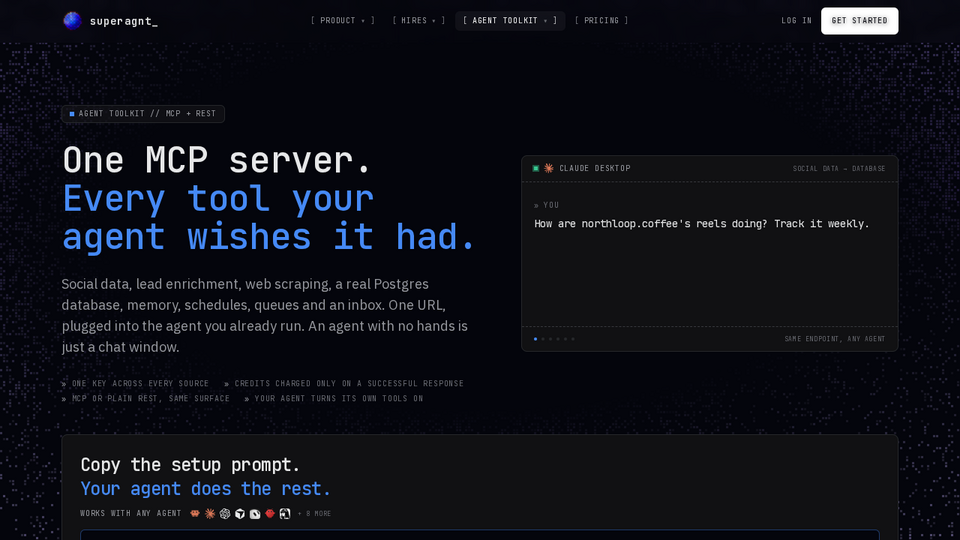Select the last carousel dot in demo card
This screenshot has width=960, height=540.
click(573, 339)
